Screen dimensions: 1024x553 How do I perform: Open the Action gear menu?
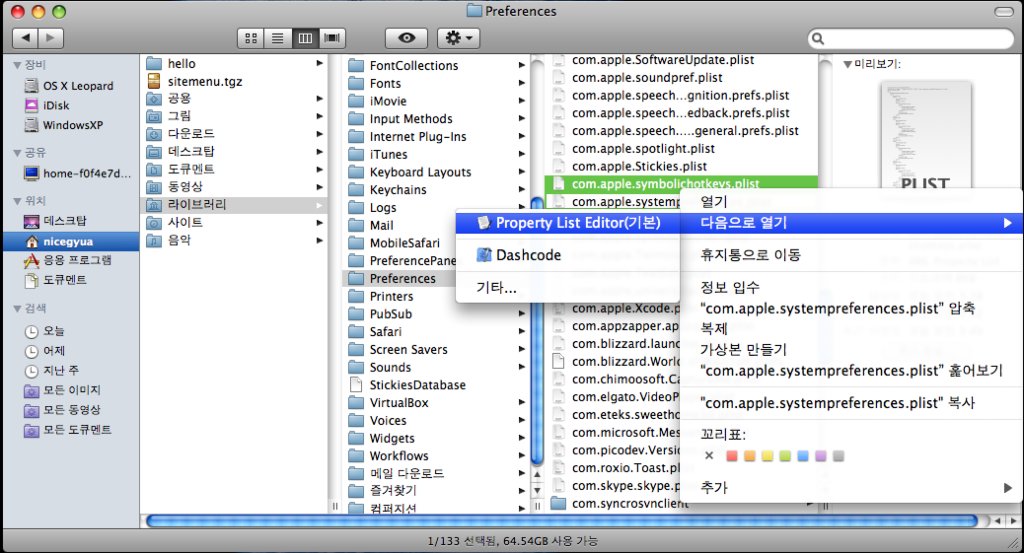(458, 38)
